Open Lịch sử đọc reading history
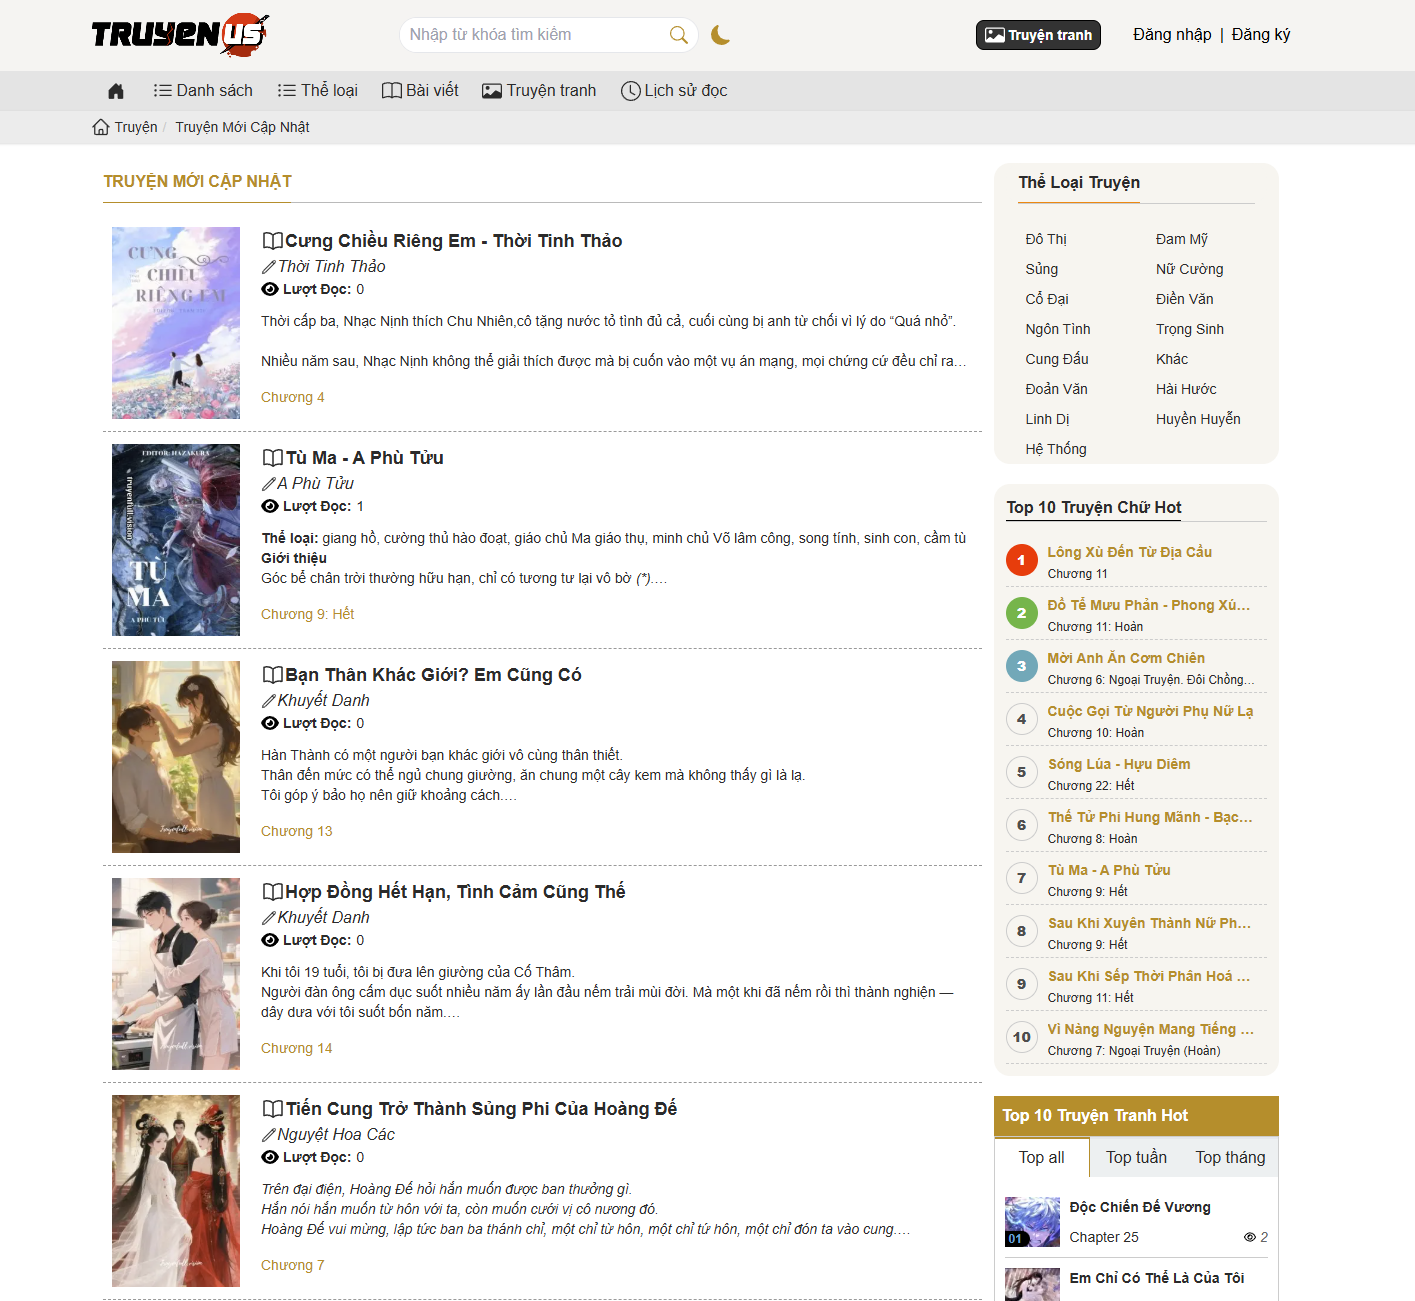 674,91
